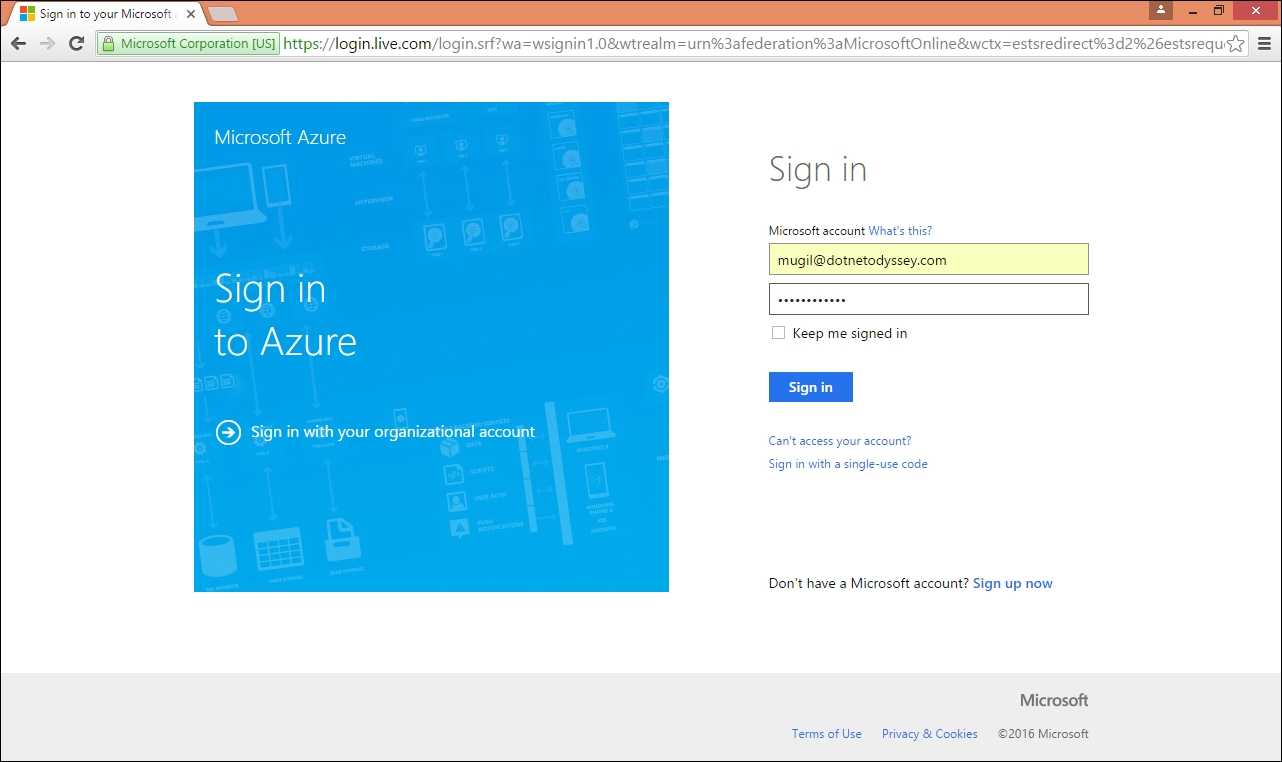Minimize the Chrome window
1282x762 pixels.
click(1190, 10)
